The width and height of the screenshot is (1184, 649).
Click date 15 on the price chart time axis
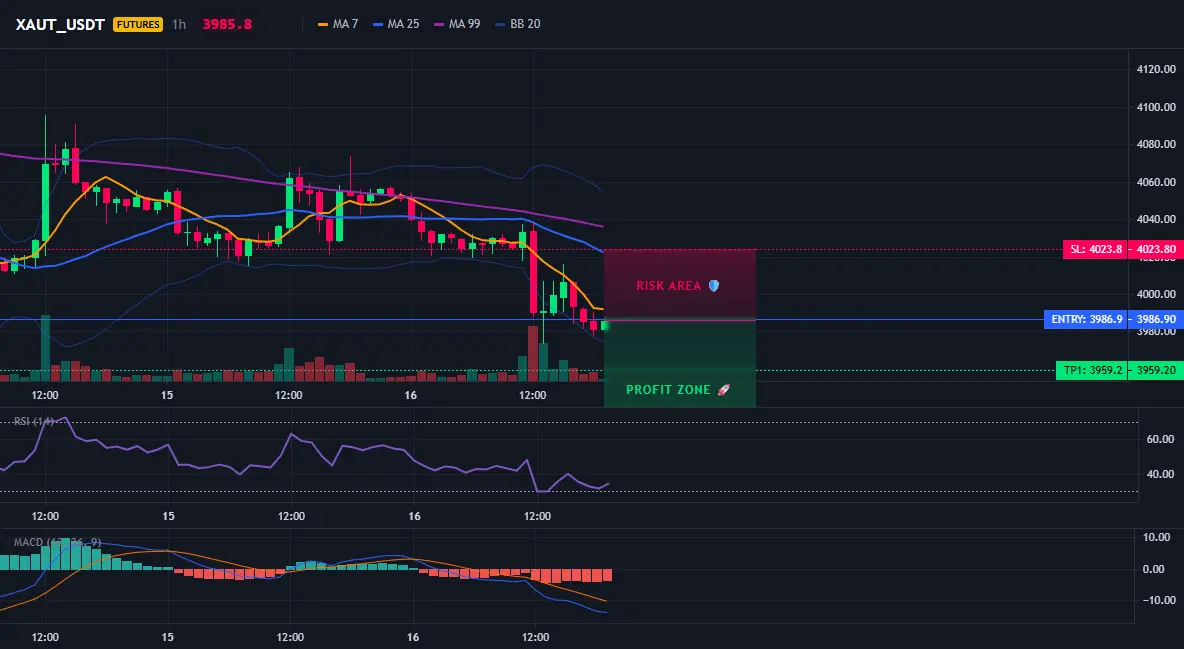(167, 395)
